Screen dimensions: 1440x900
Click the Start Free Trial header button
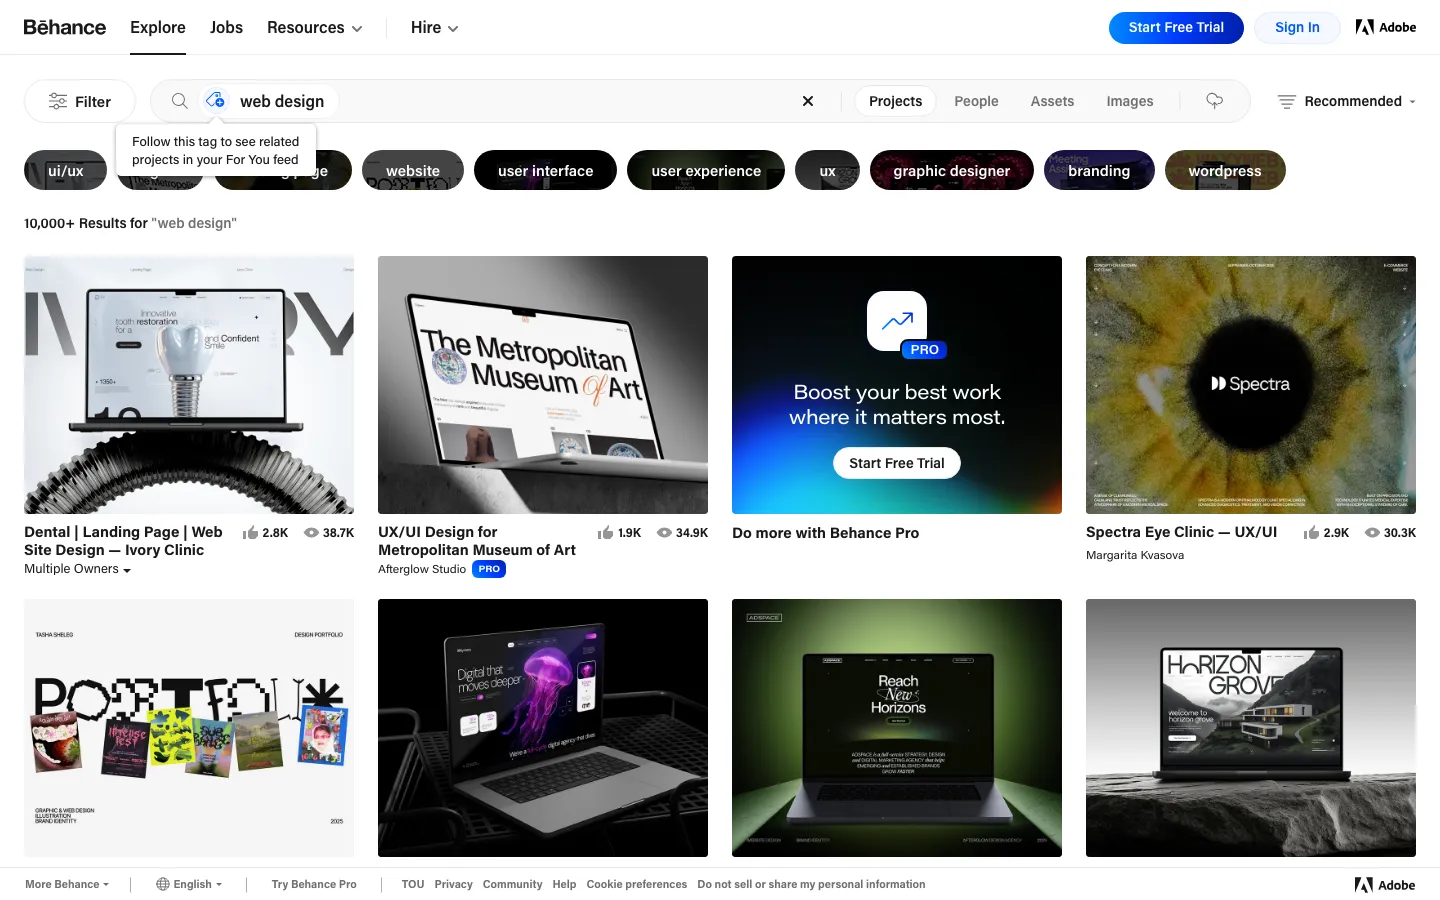(1176, 28)
